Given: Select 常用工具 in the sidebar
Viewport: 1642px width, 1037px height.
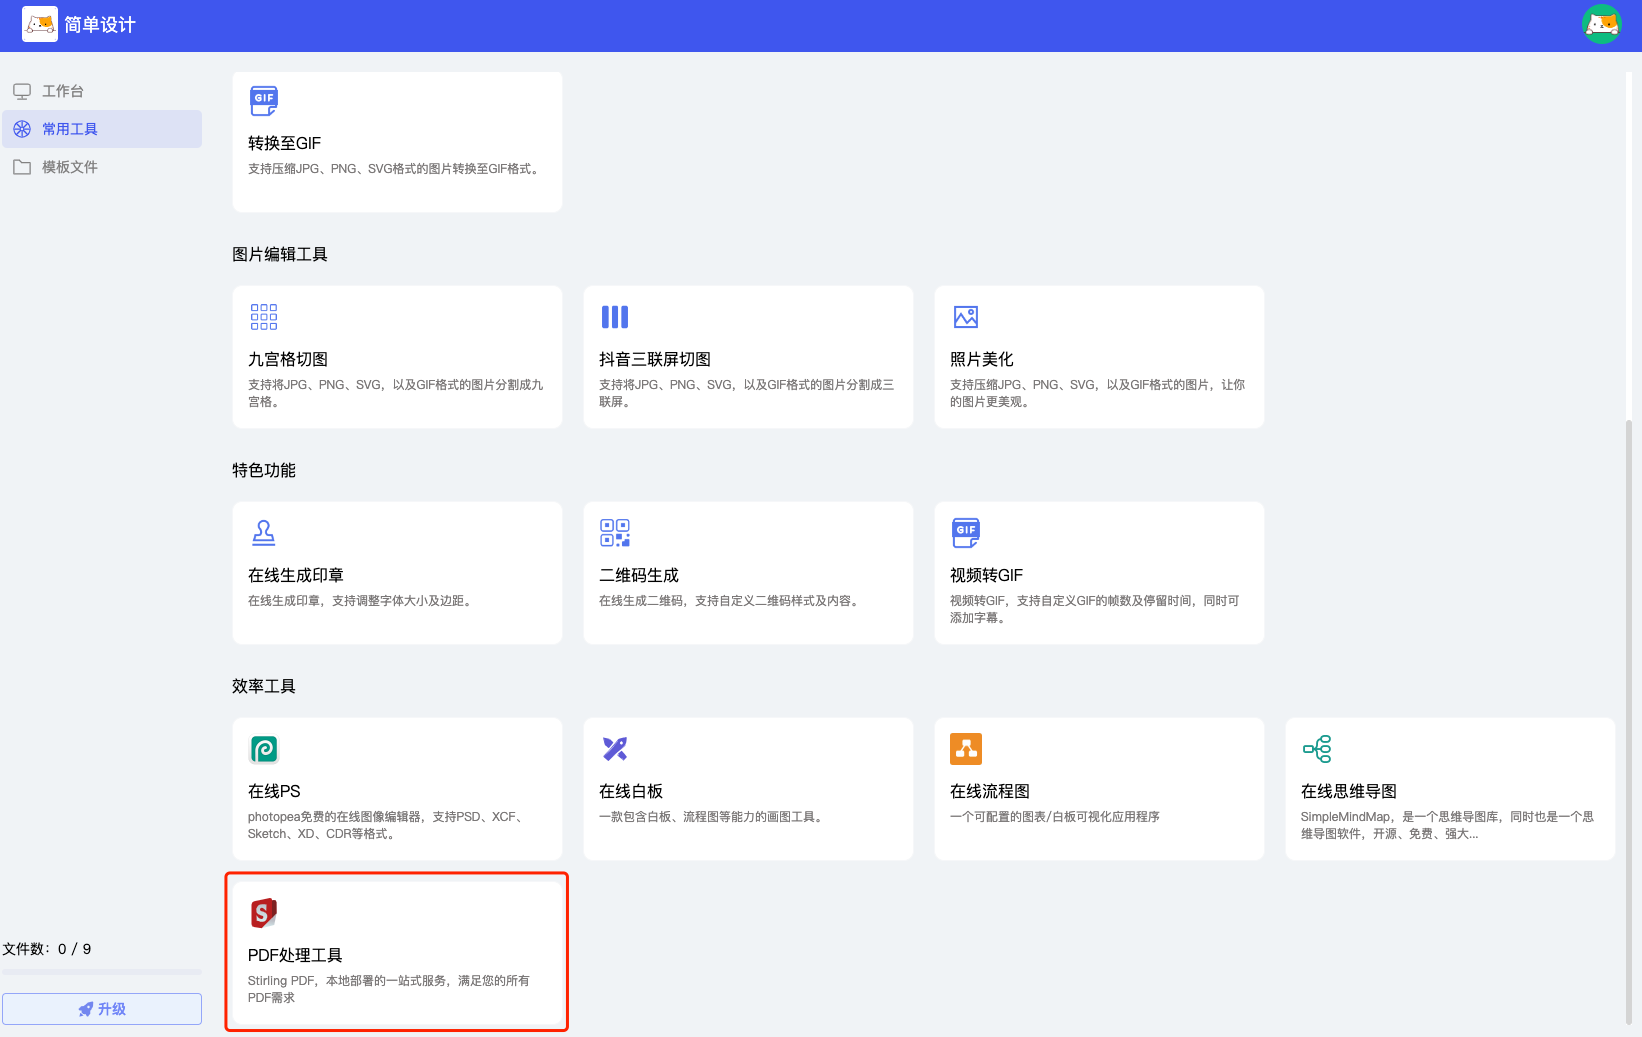Looking at the screenshot, I should (70, 129).
